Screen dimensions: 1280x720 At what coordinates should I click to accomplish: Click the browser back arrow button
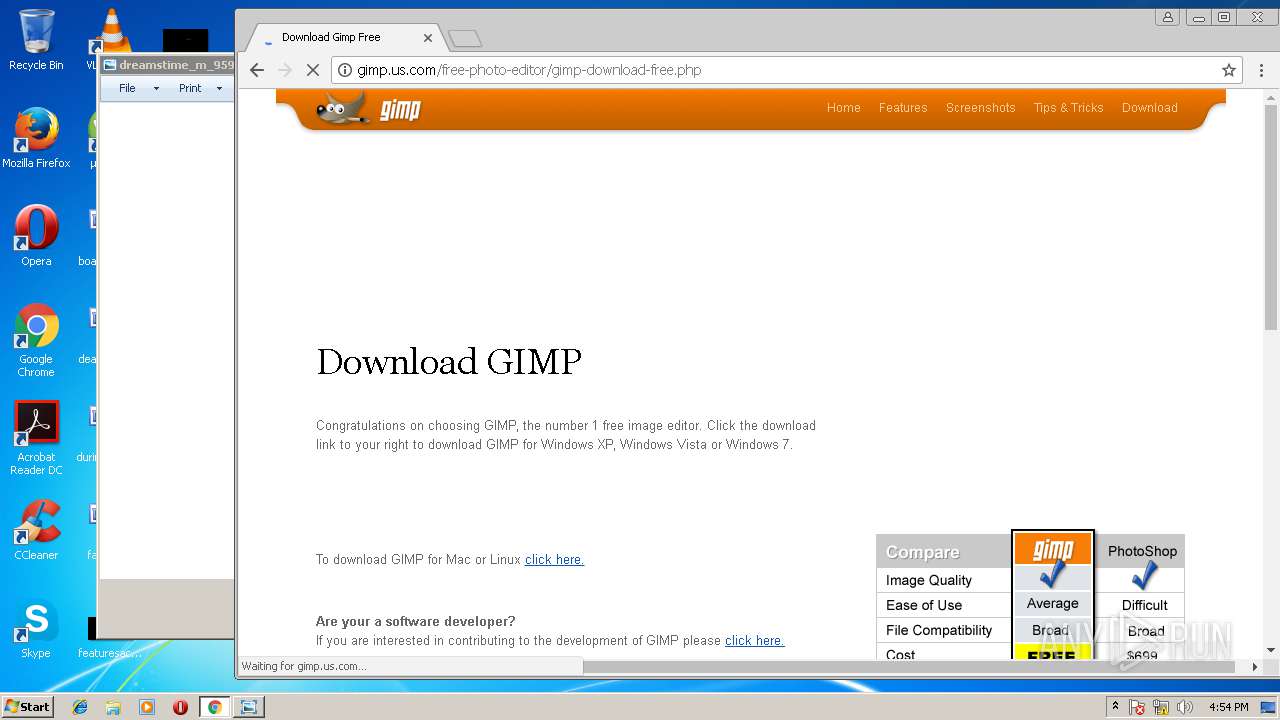[257, 70]
